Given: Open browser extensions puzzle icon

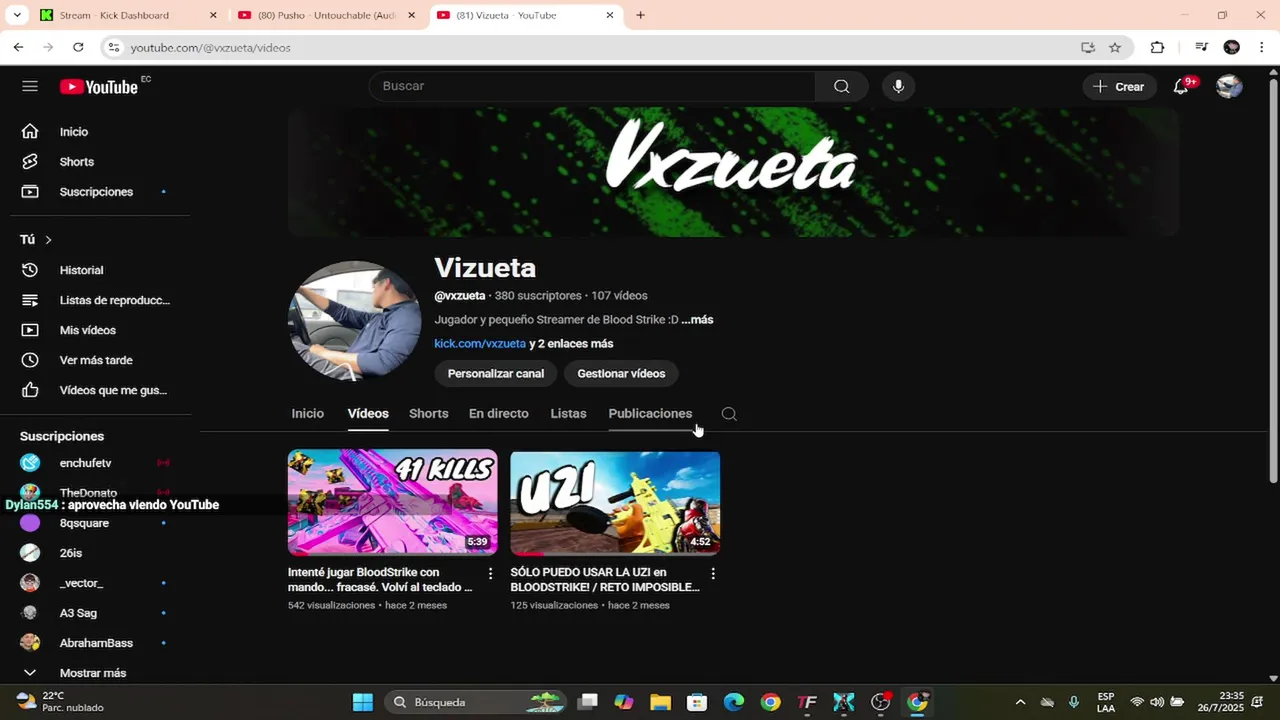Looking at the screenshot, I should pos(1157,47).
